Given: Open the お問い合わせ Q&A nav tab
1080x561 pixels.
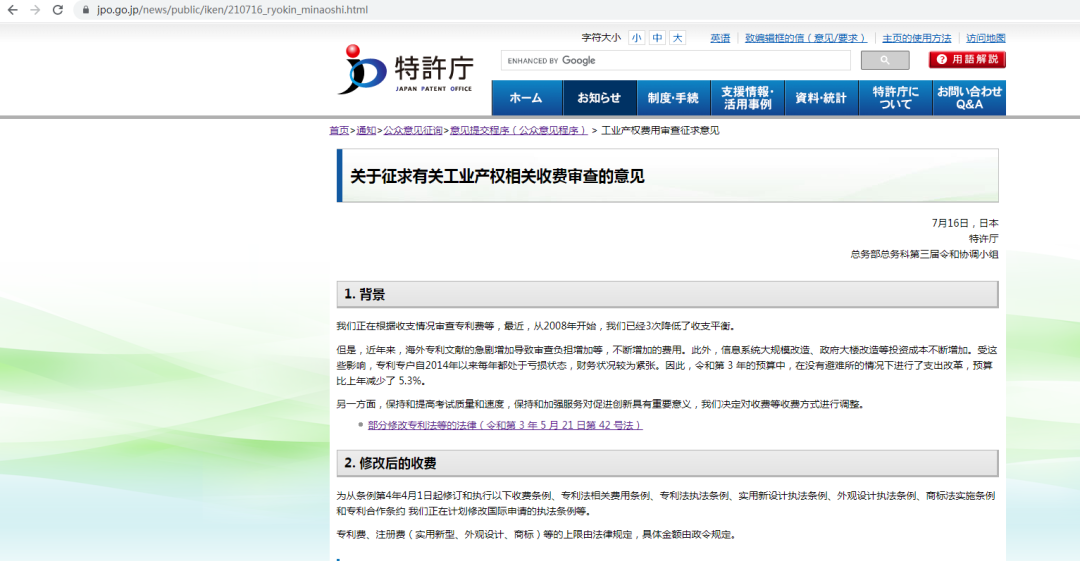Looking at the screenshot, I should [x=969, y=98].
